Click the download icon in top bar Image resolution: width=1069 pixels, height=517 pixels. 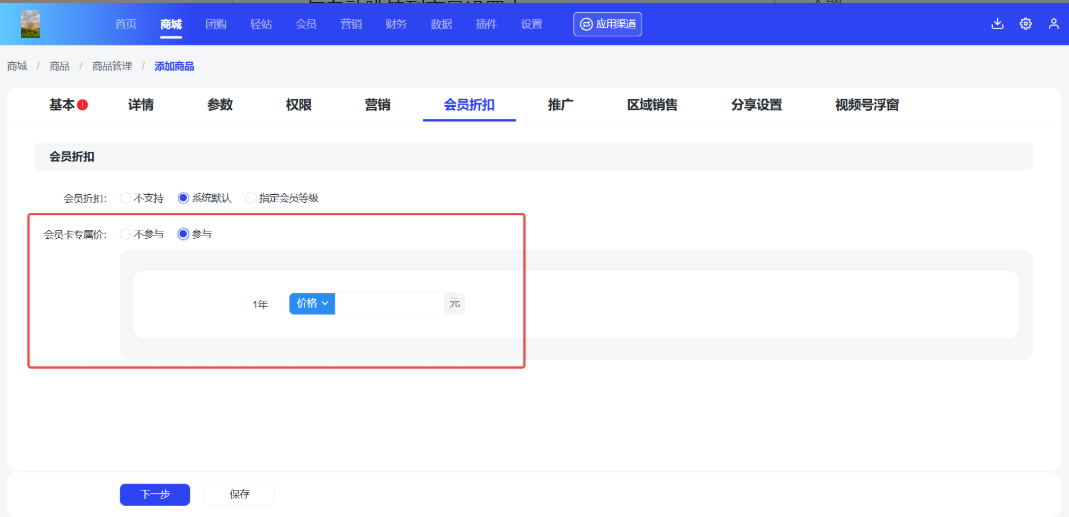coord(997,24)
